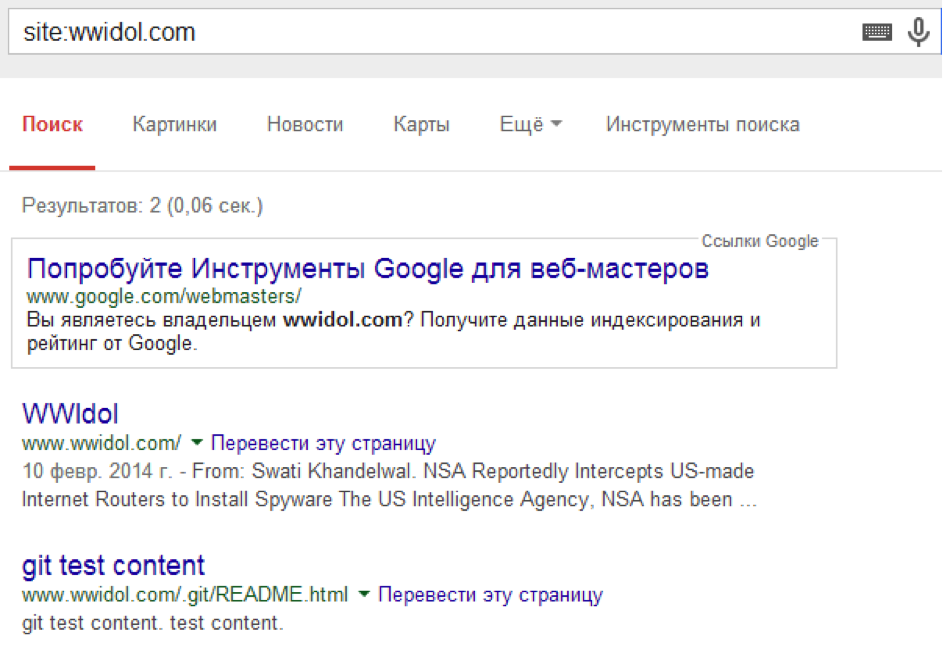Screen dimensions: 943x669
Task: Expand the arrow next to www.wwidol.com/
Action: (196, 443)
